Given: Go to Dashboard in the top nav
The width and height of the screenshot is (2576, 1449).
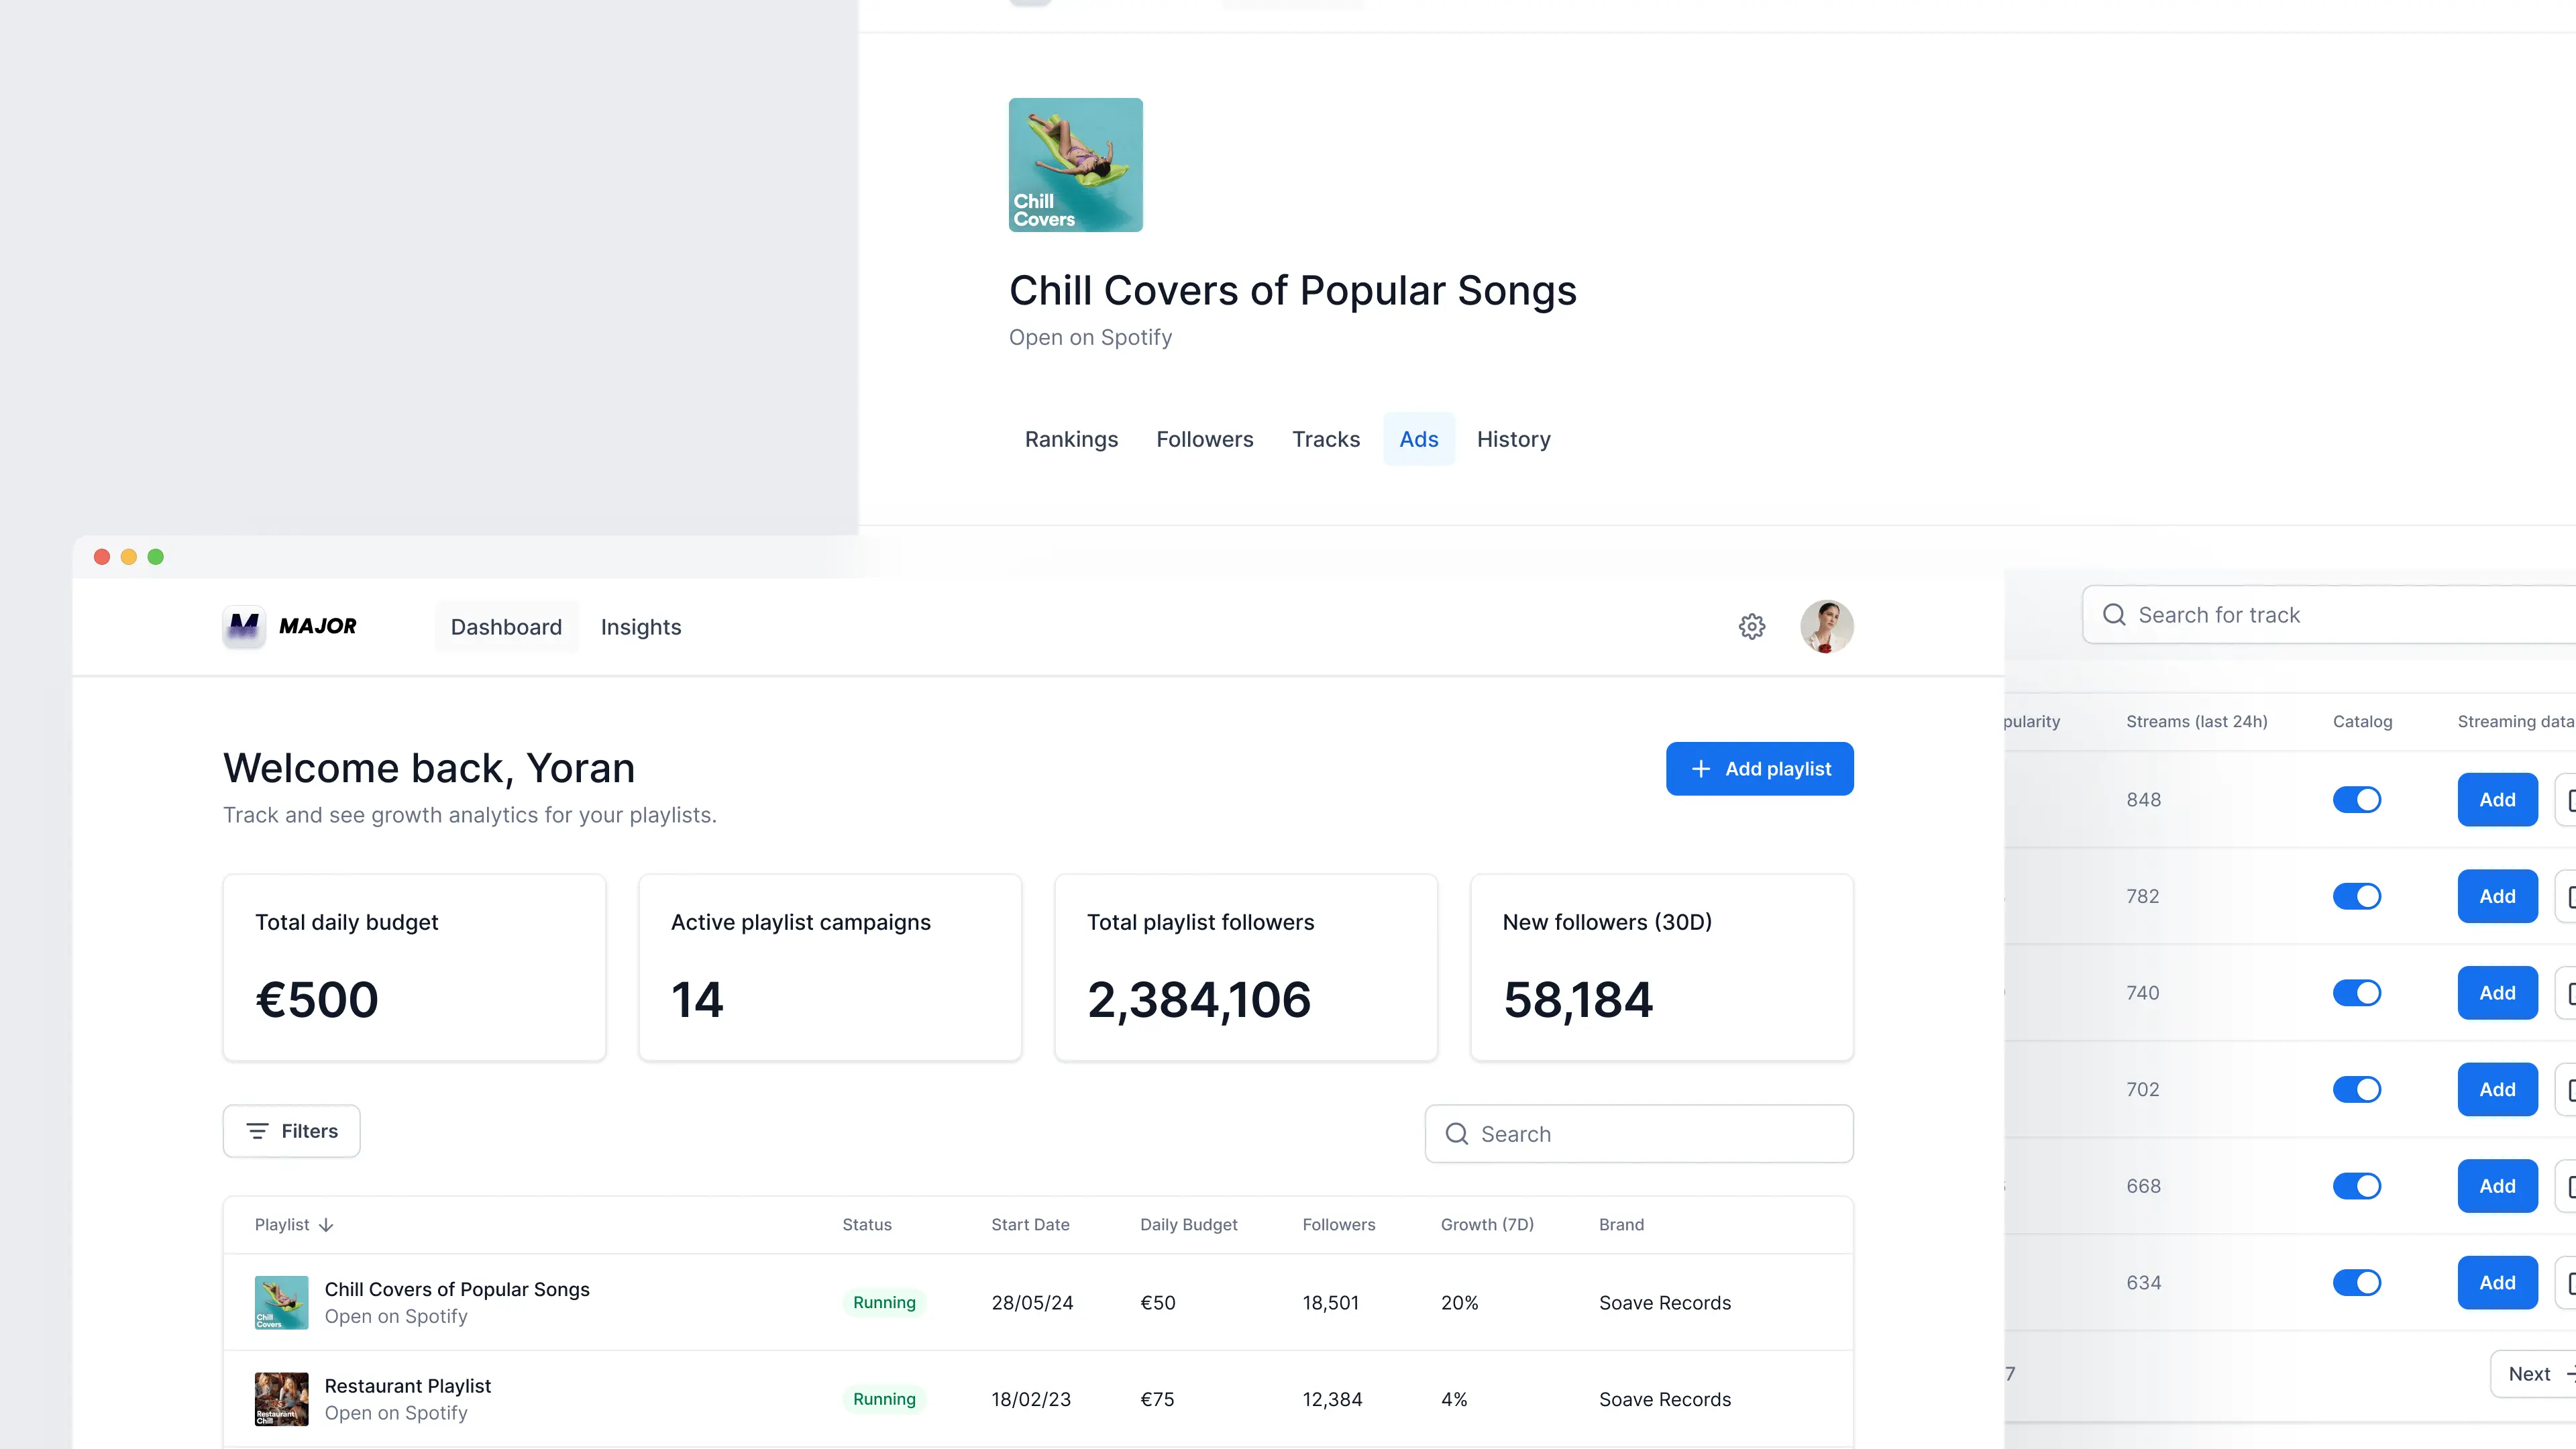Looking at the screenshot, I should click(x=506, y=627).
